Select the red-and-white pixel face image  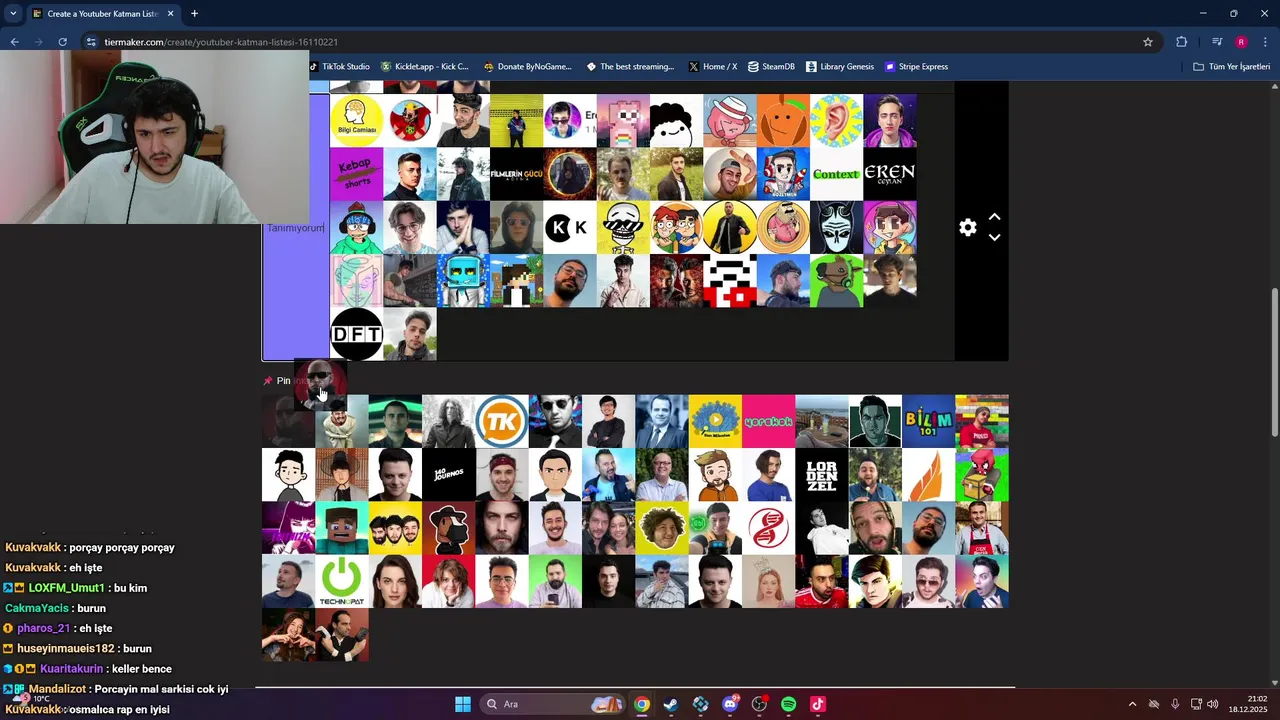(x=729, y=281)
